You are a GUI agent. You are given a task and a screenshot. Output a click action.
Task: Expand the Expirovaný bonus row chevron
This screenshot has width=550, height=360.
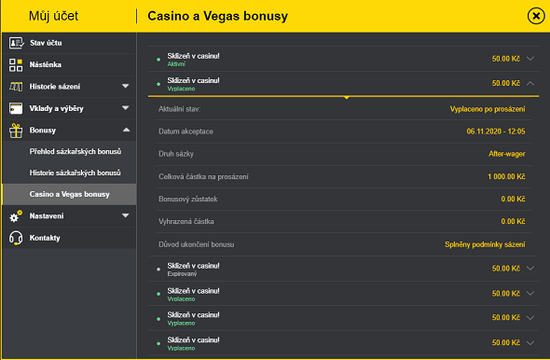click(x=530, y=268)
